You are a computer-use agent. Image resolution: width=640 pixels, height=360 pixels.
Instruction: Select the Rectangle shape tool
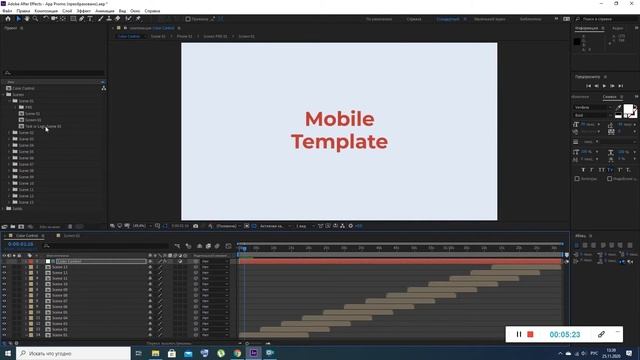[73, 19]
